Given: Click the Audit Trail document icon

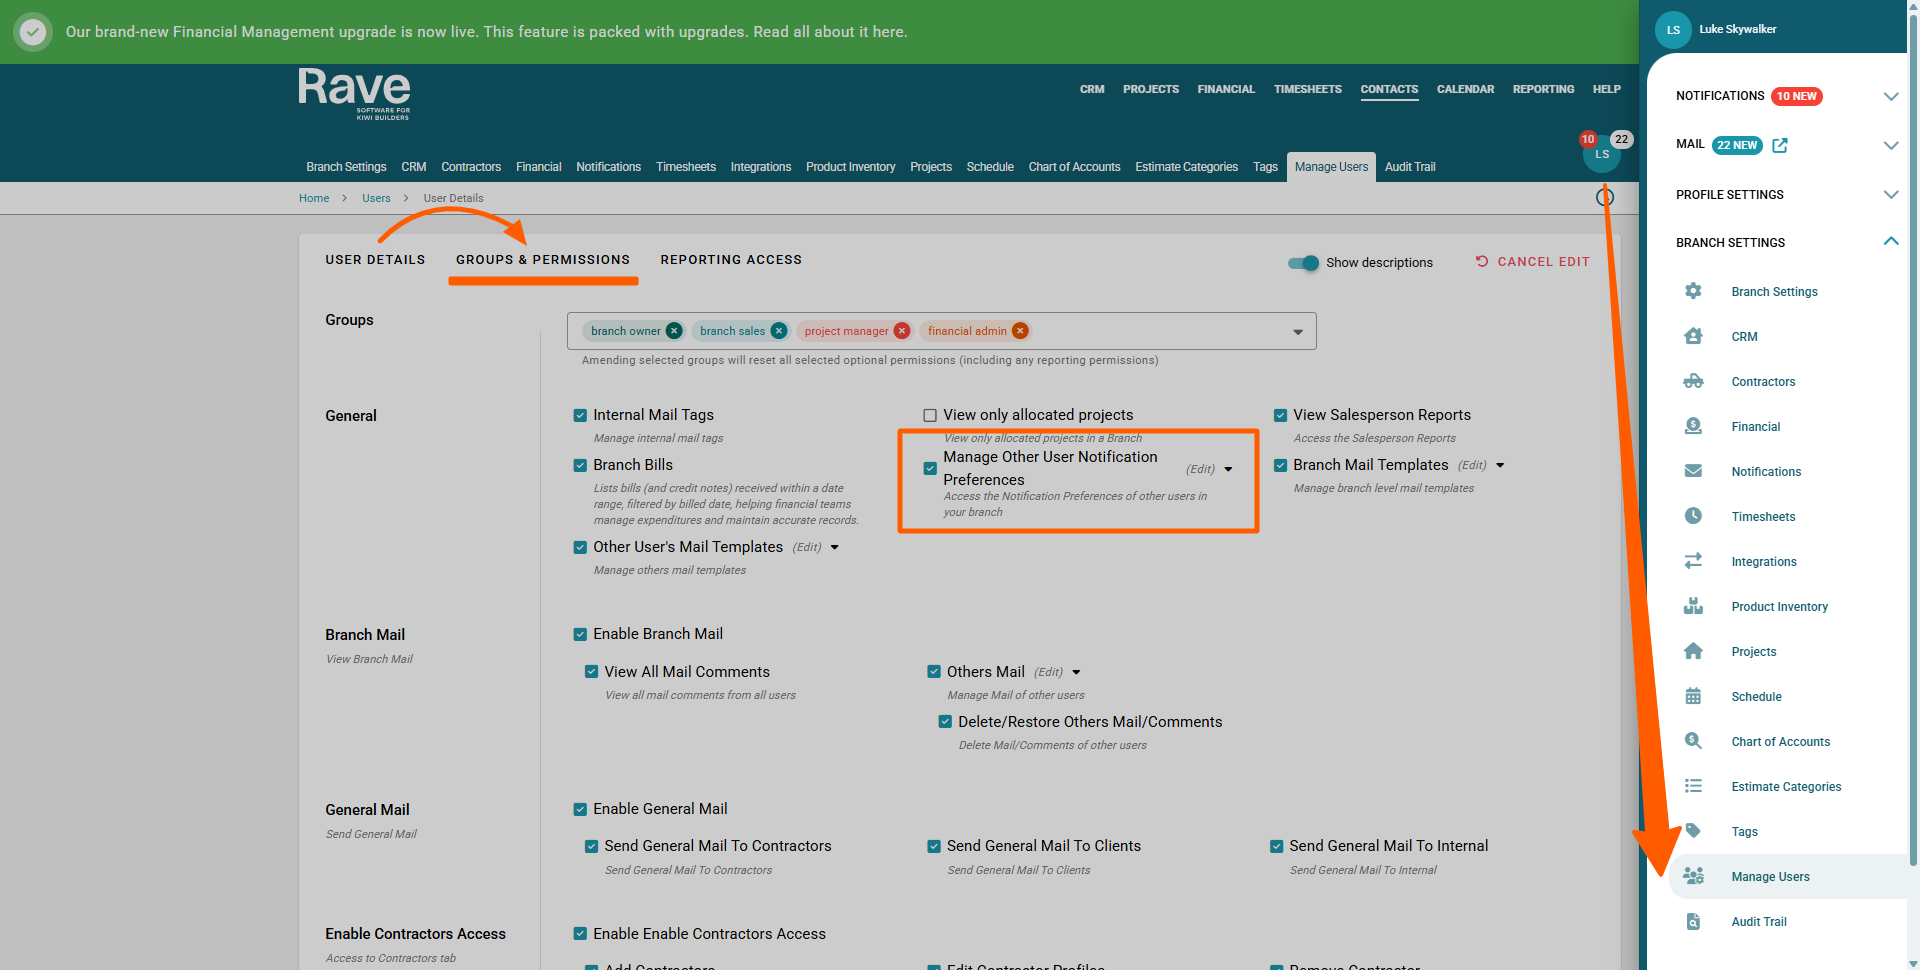Looking at the screenshot, I should pyautogui.click(x=1693, y=921).
